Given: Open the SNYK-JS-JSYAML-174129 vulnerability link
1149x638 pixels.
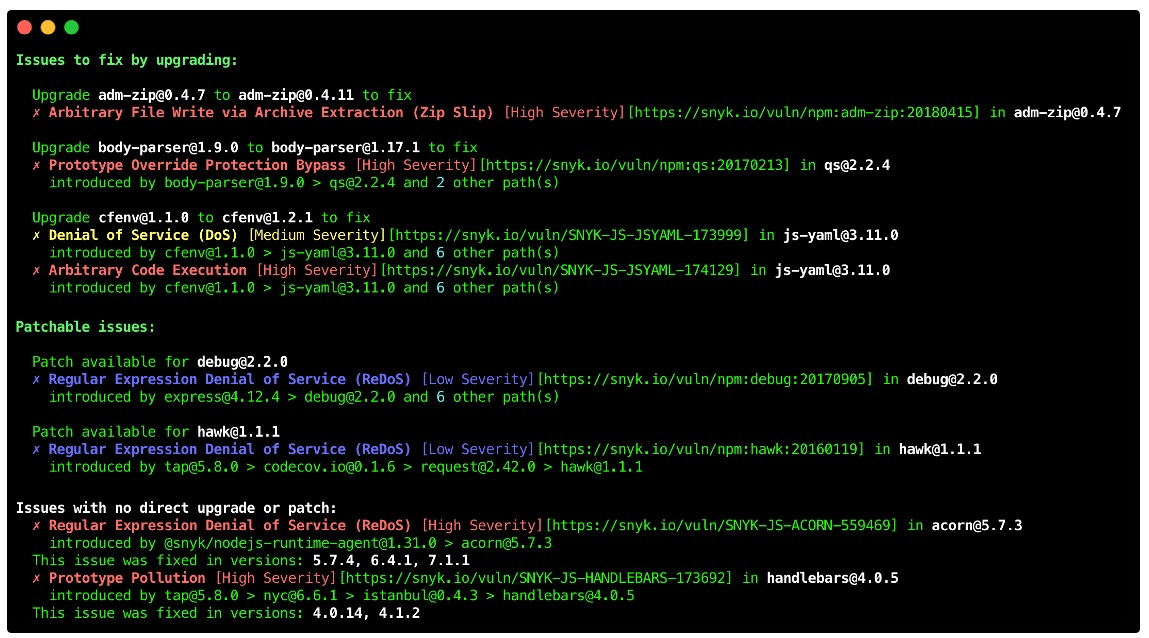Looking at the screenshot, I should [x=561, y=271].
